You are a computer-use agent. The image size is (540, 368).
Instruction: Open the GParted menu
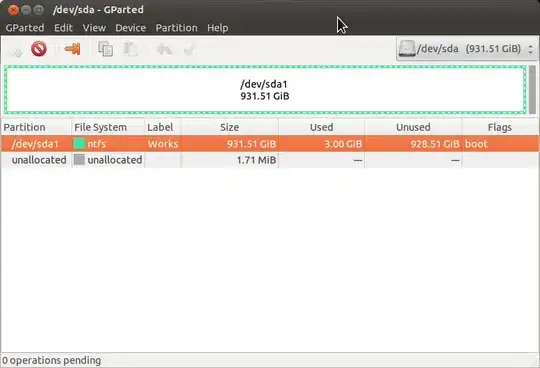[25, 28]
